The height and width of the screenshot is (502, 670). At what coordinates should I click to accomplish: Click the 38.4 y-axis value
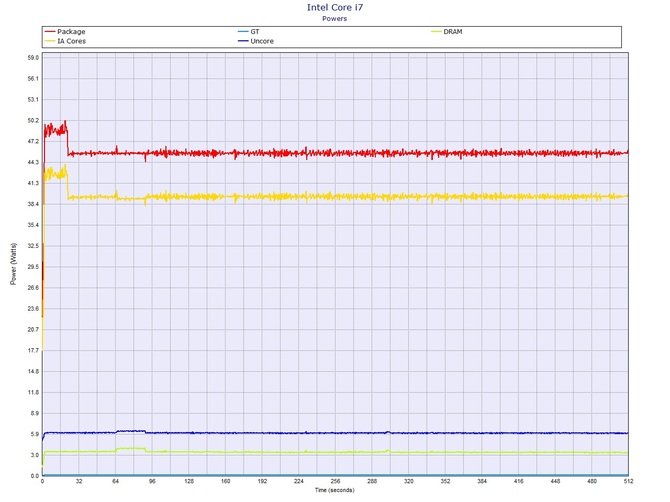point(33,204)
